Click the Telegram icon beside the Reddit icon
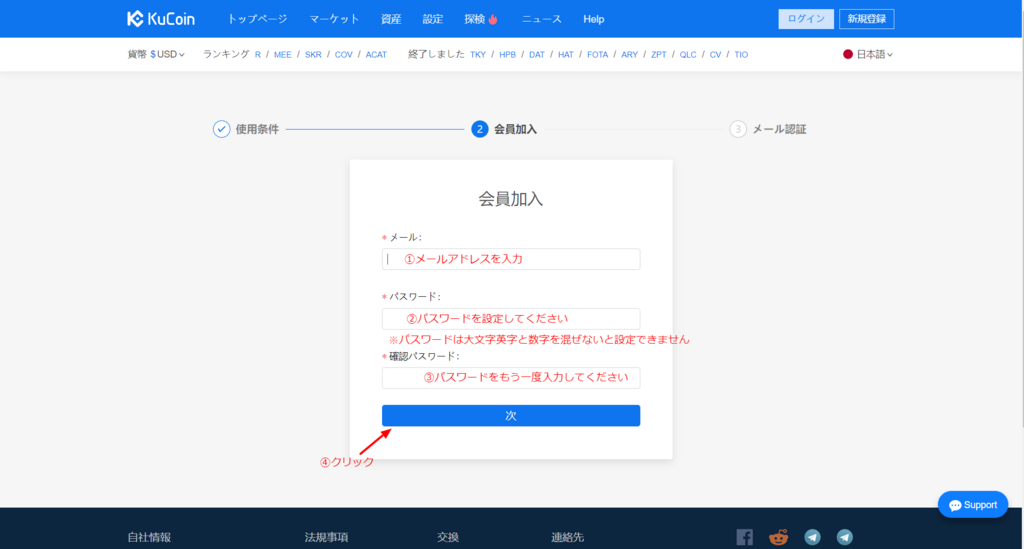Image resolution: width=1024 pixels, height=549 pixels. (812, 537)
